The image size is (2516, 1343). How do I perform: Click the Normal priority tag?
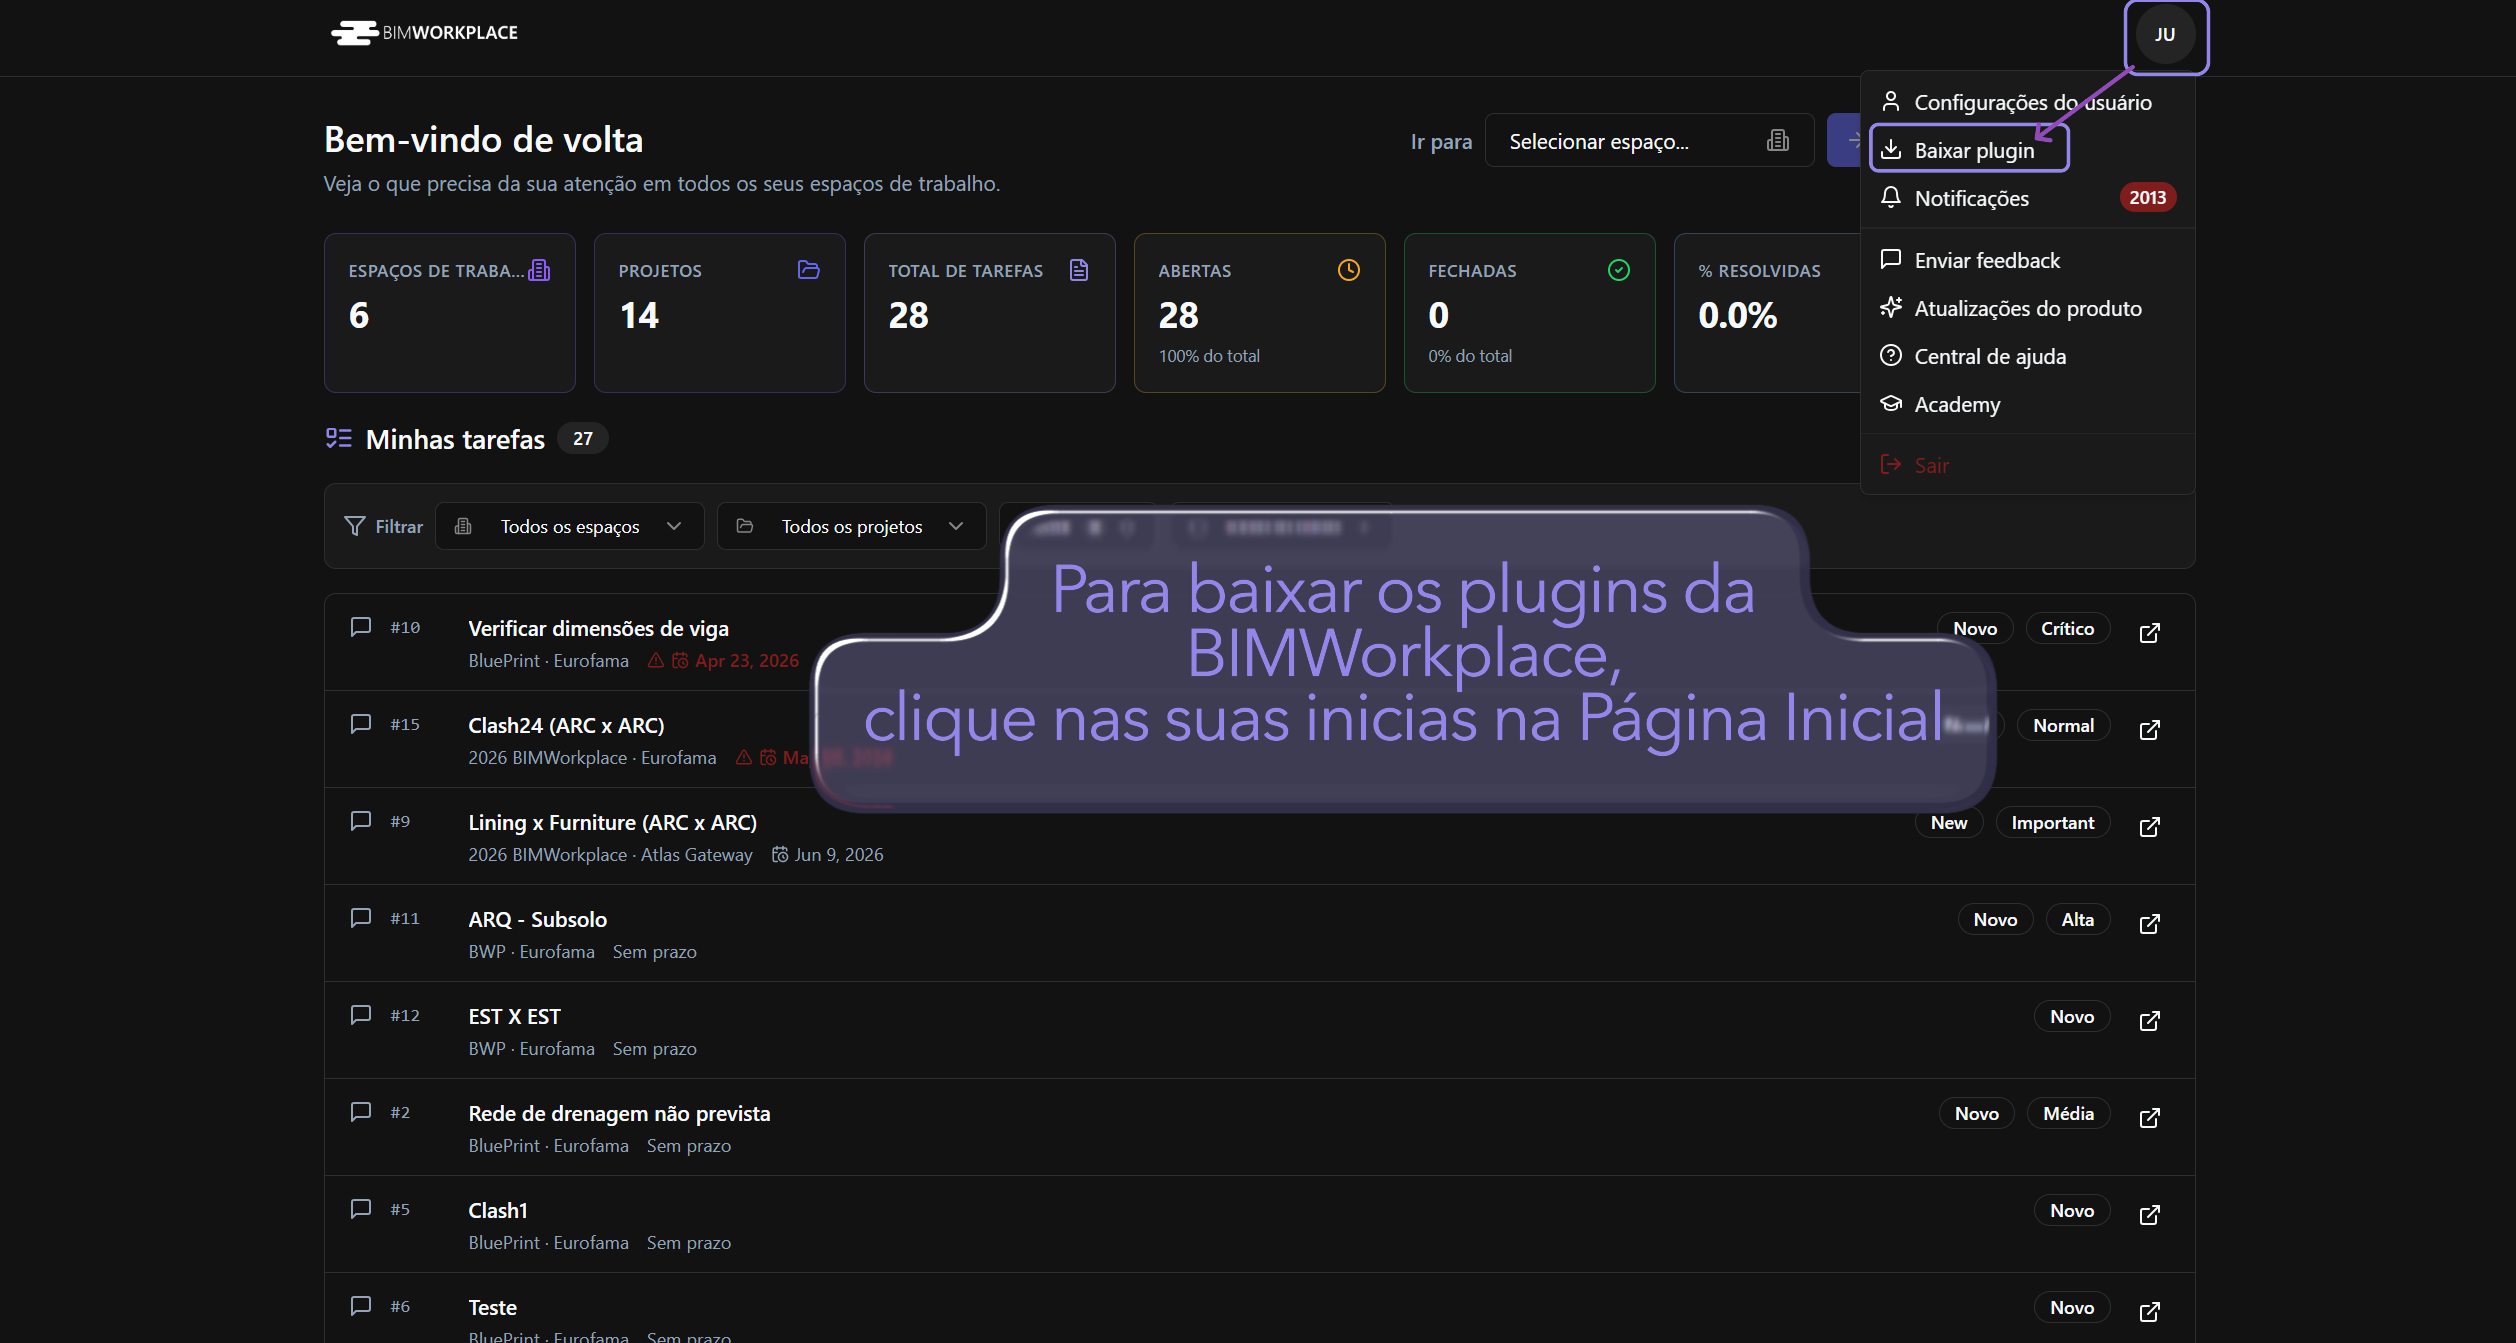[x=2063, y=725]
